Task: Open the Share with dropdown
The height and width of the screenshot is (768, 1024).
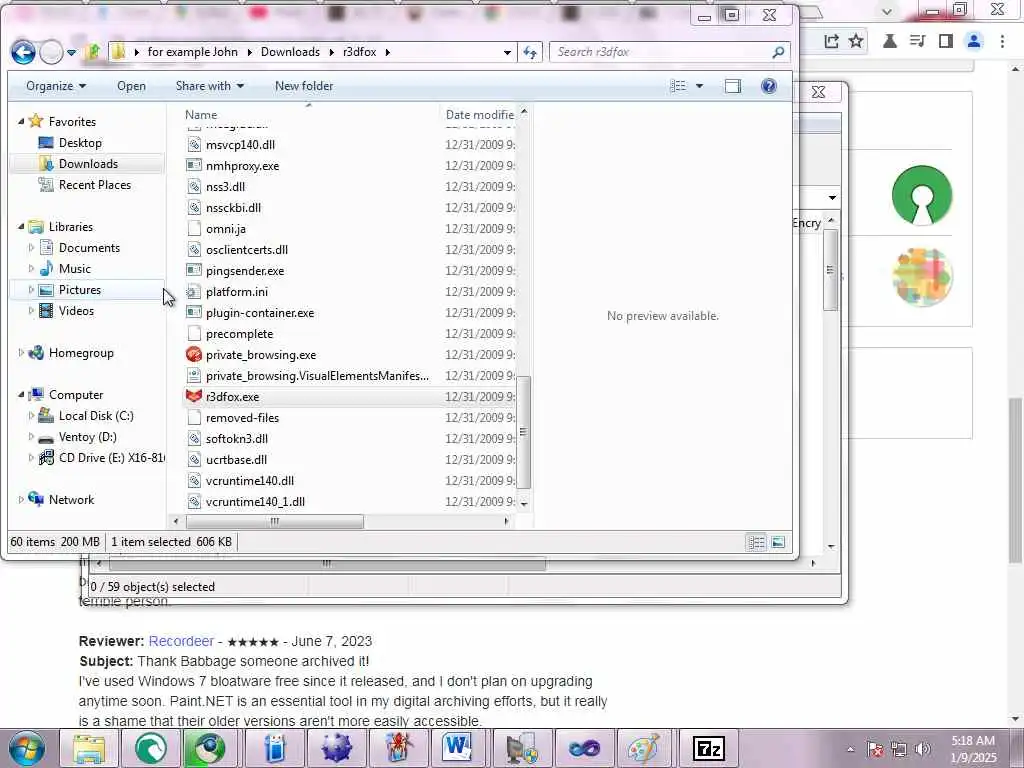Action: (x=210, y=86)
